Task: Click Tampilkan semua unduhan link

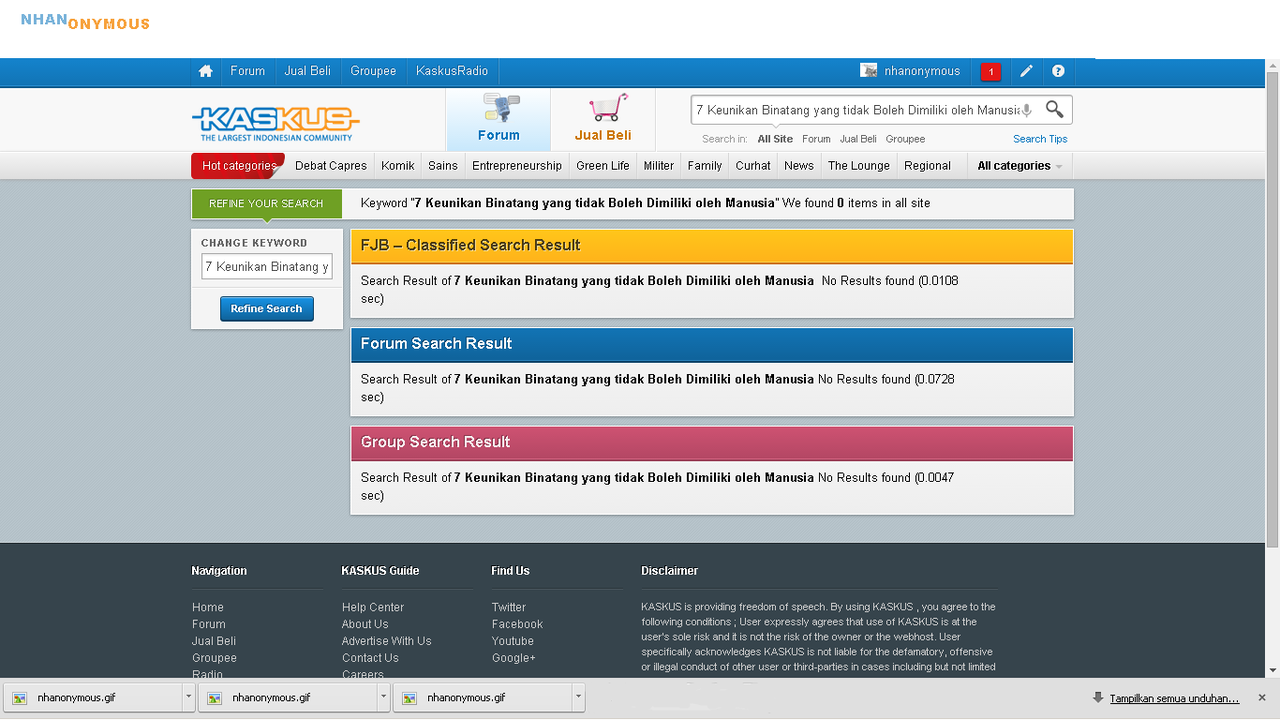Action: (x=1175, y=698)
